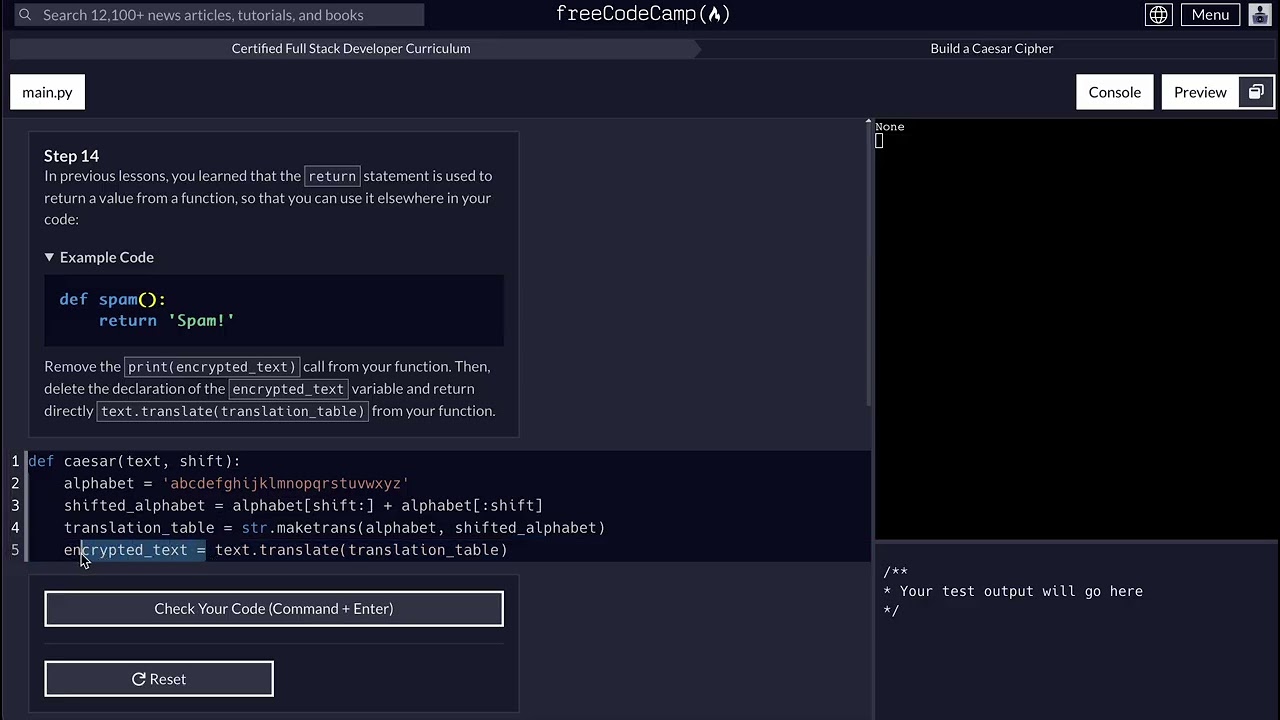Click line number 5 in editor

point(15,550)
